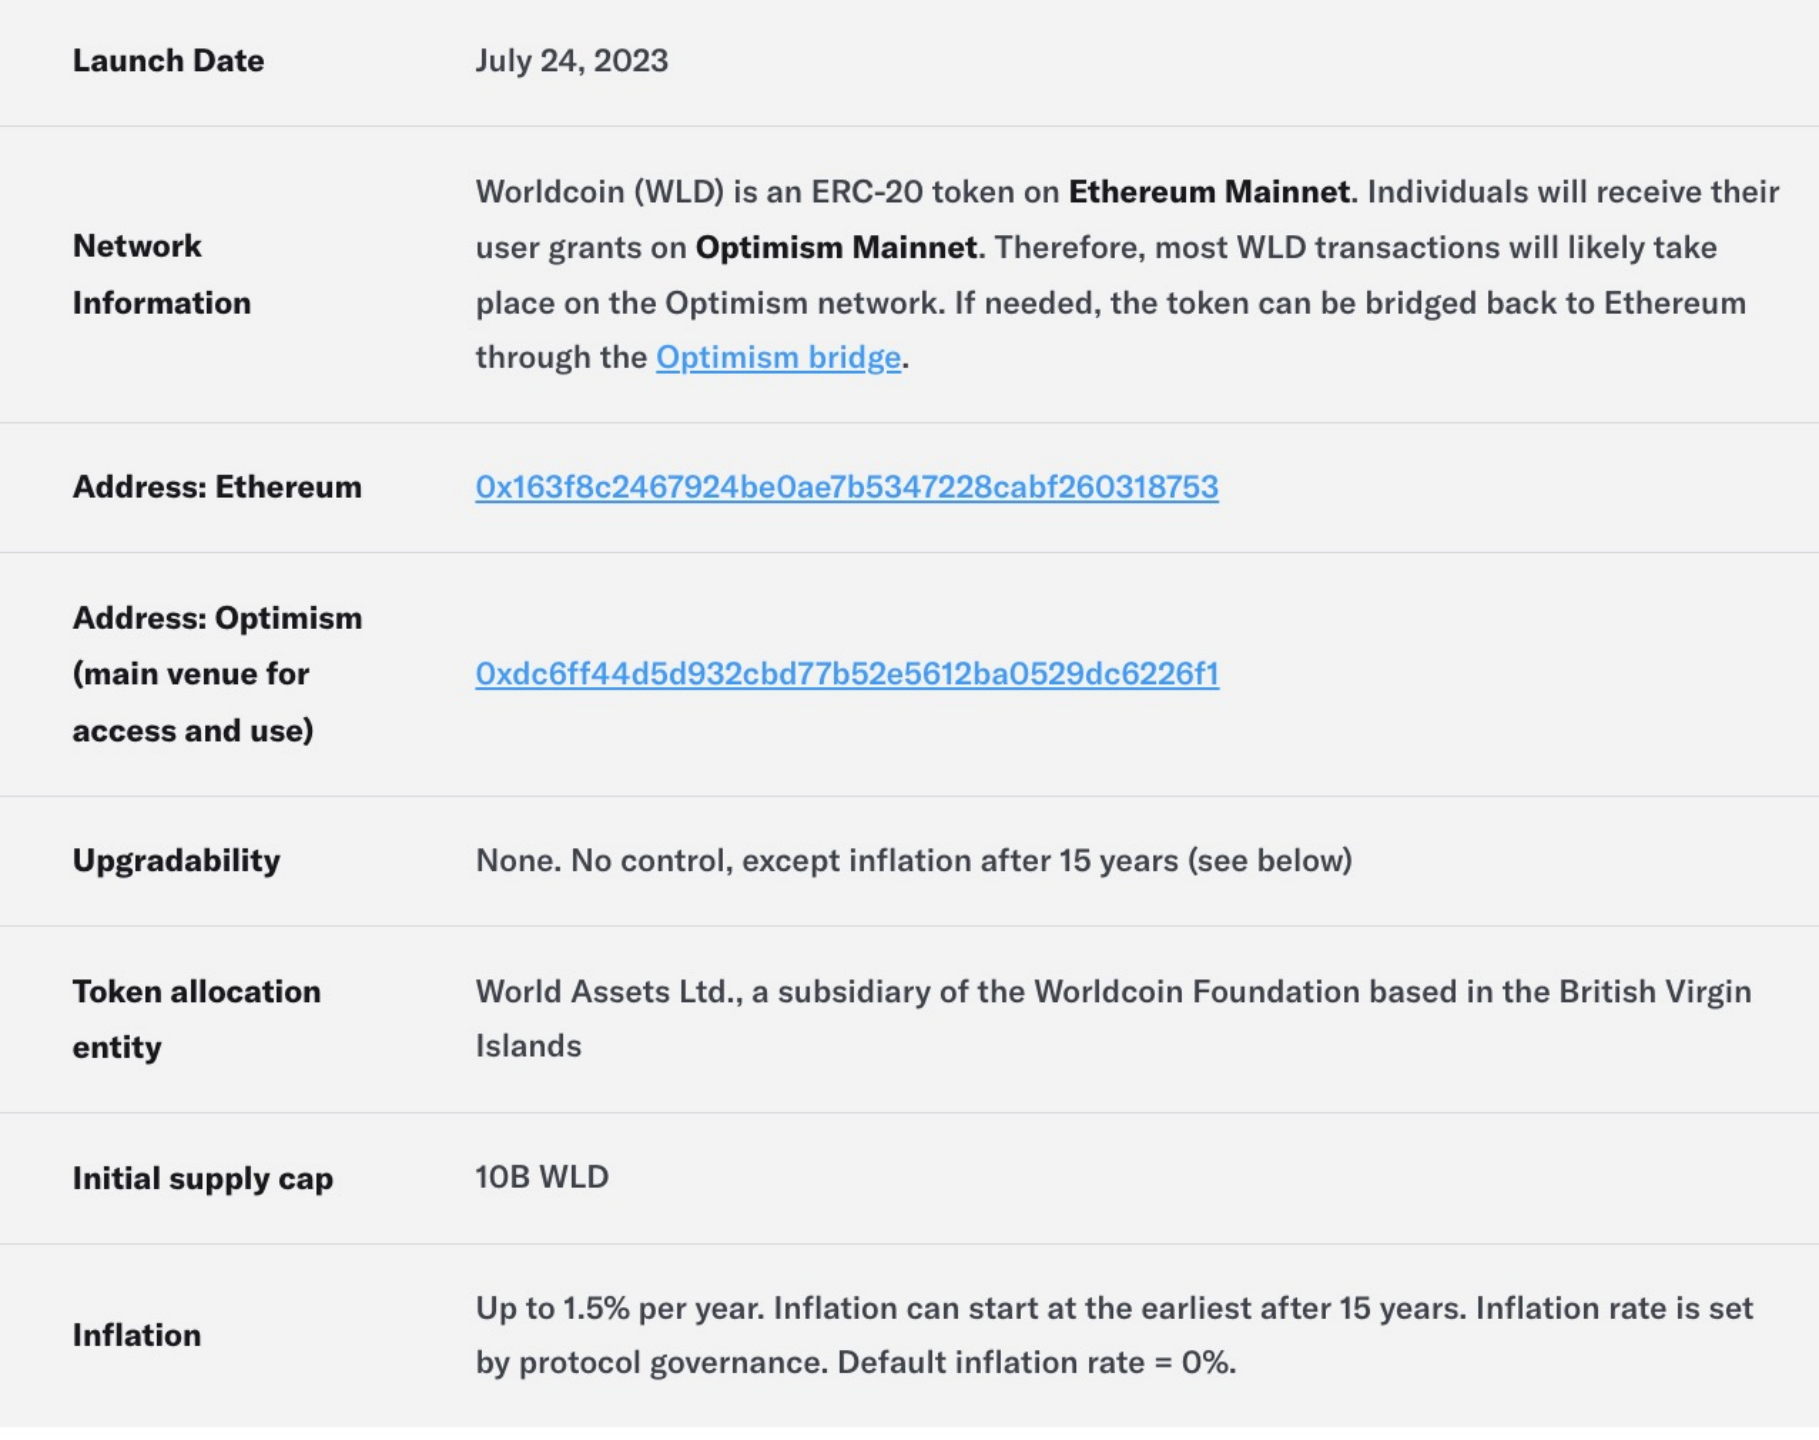Click the 'Worldcoin (WLD)' text in description
This screenshot has width=1819, height=1440.
click(x=599, y=192)
